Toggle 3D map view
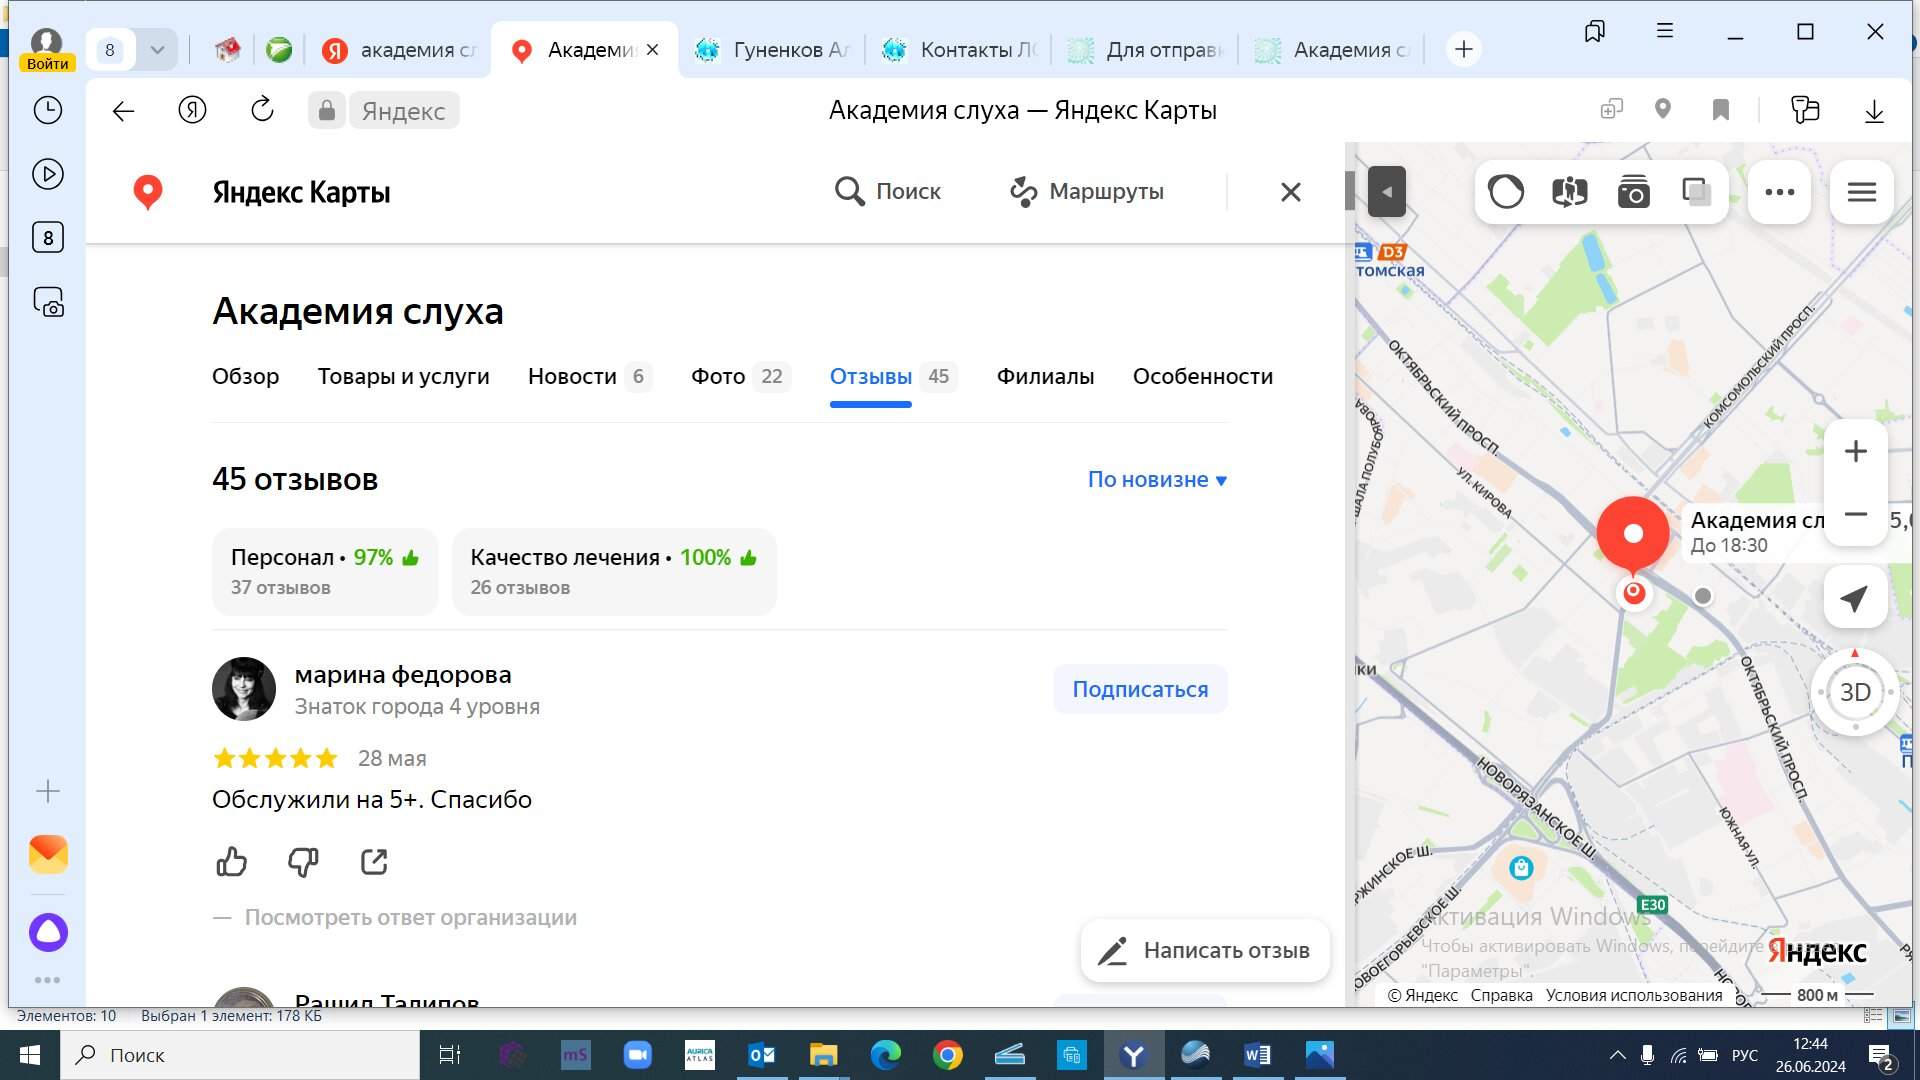The width and height of the screenshot is (1920, 1080). pos(1855,692)
